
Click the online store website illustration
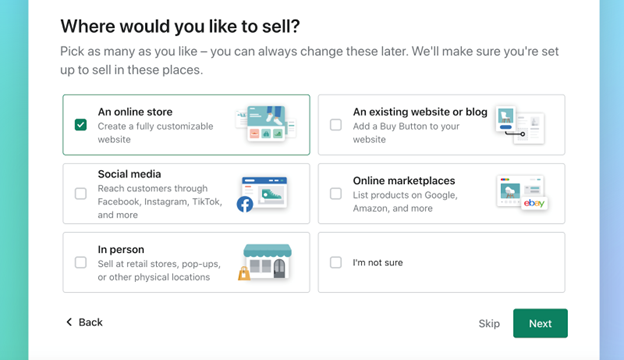pos(265,124)
